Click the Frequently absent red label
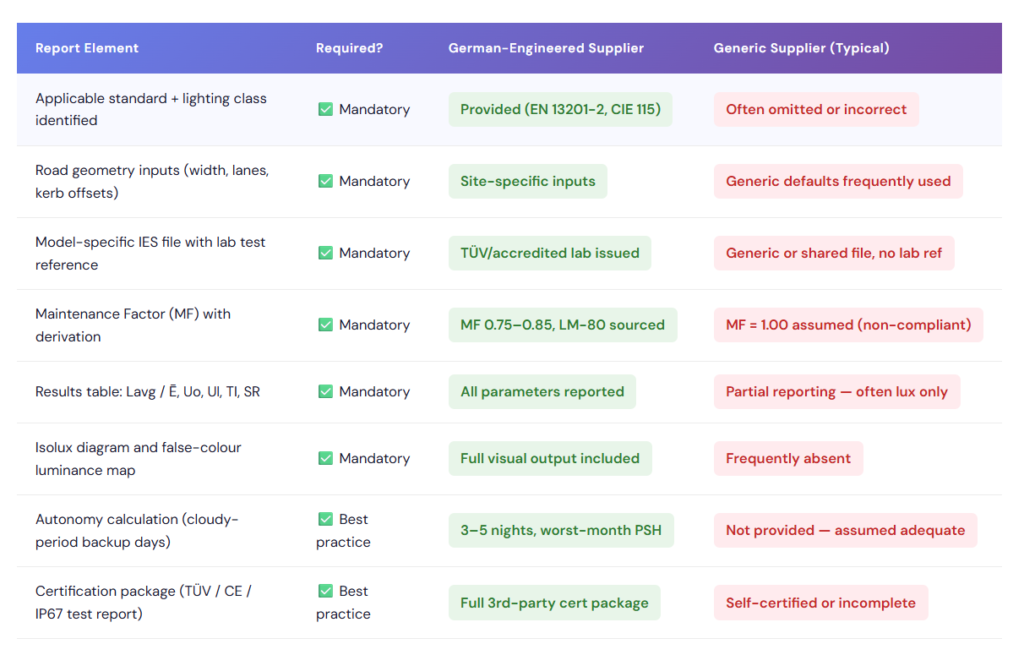This screenshot has height=655, width=1024. 788,458
